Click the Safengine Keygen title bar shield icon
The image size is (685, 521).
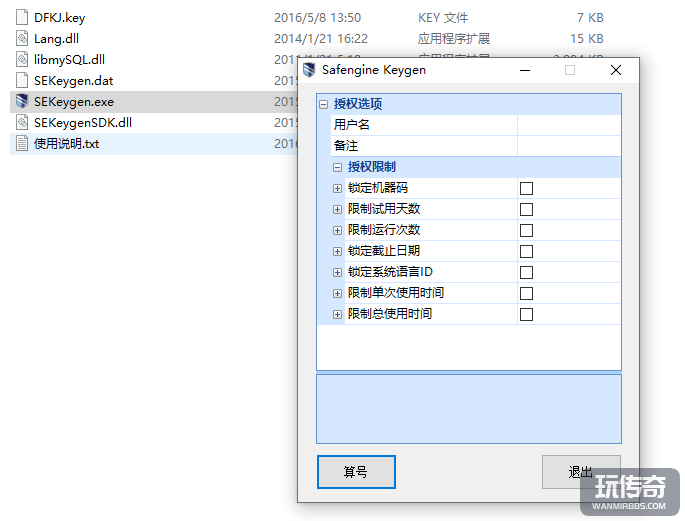click(x=309, y=70)
